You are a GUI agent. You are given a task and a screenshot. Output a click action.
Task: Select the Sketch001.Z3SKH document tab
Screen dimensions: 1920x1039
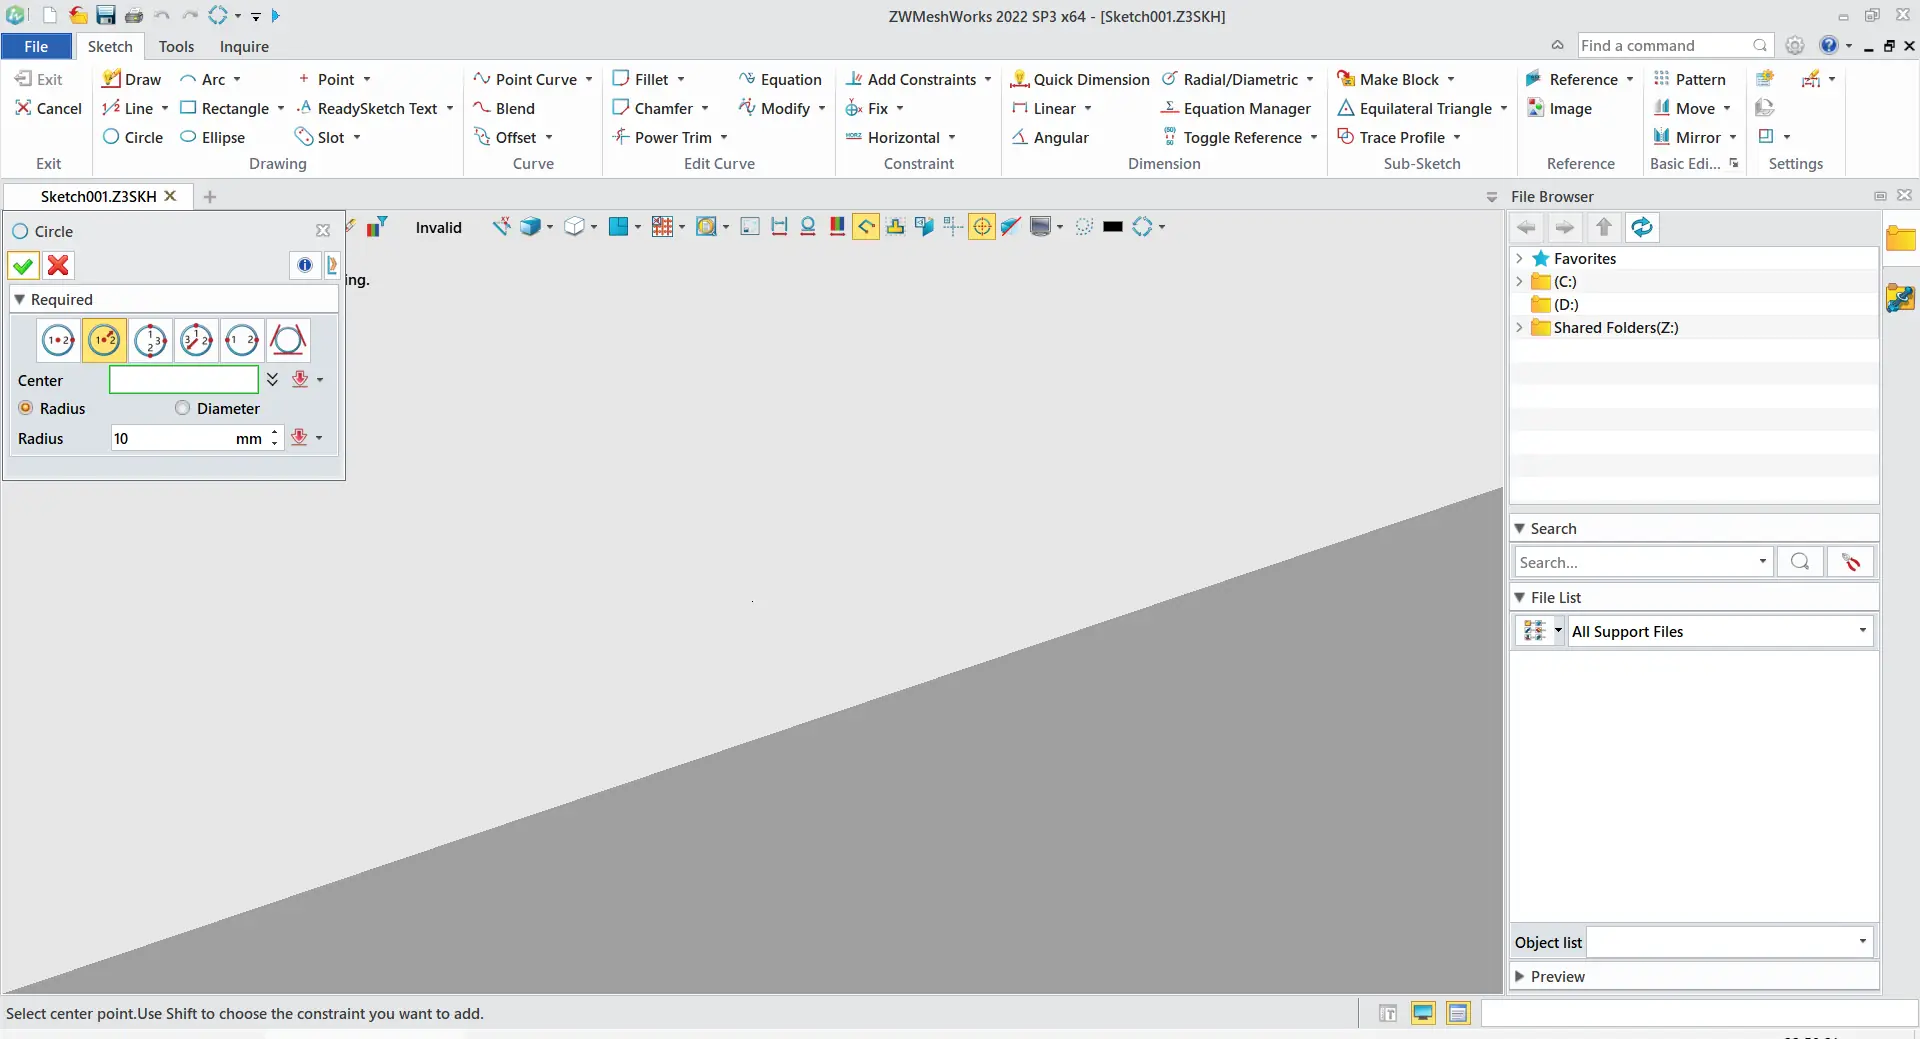[98, 196]
